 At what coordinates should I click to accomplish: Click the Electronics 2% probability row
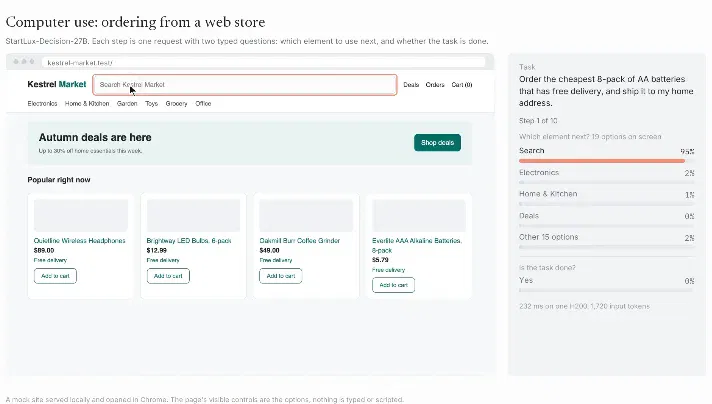tap(606, 176)
